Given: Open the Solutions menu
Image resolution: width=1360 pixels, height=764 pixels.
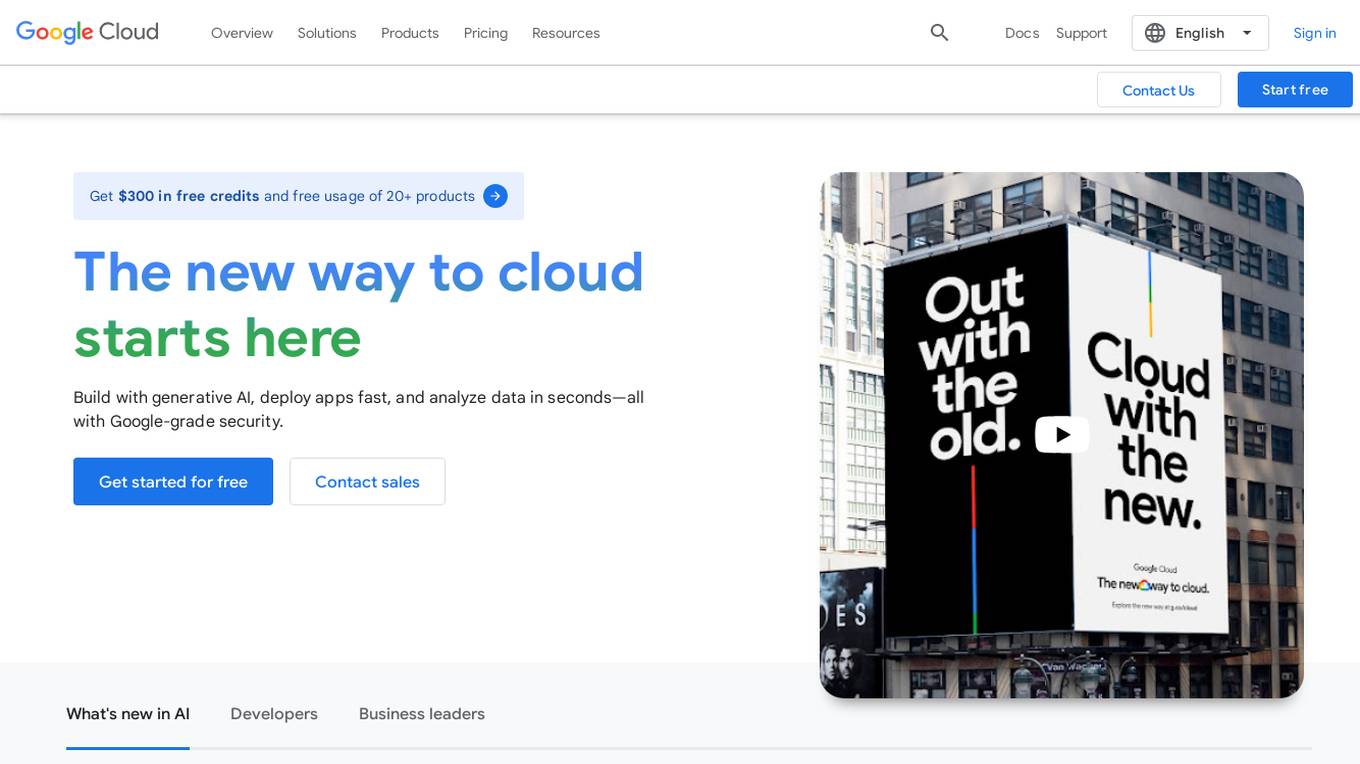Looking at the screenshot, I should point(327,33).
